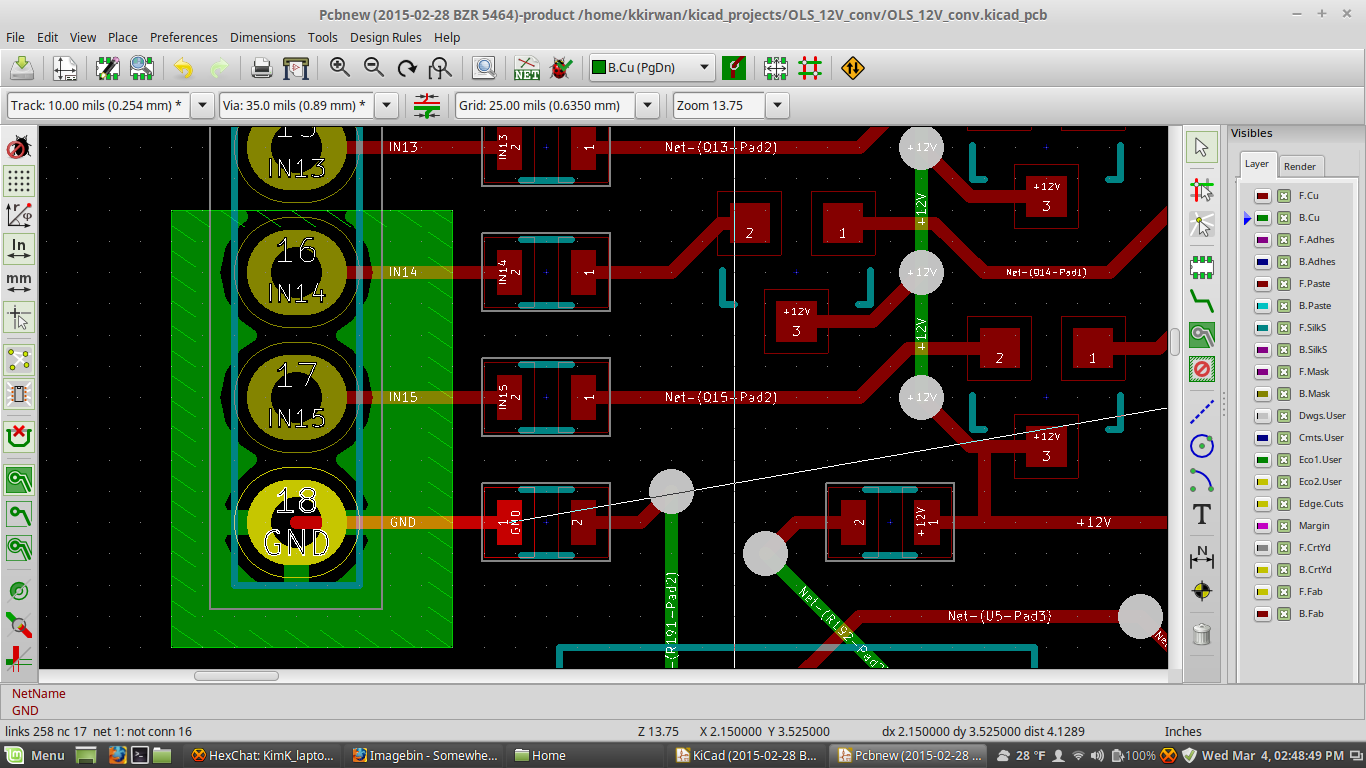Screen dimensions: 1366x768
Task: Toggle F.SilkS layer visibility checkbox
Action: [1284, 328]
